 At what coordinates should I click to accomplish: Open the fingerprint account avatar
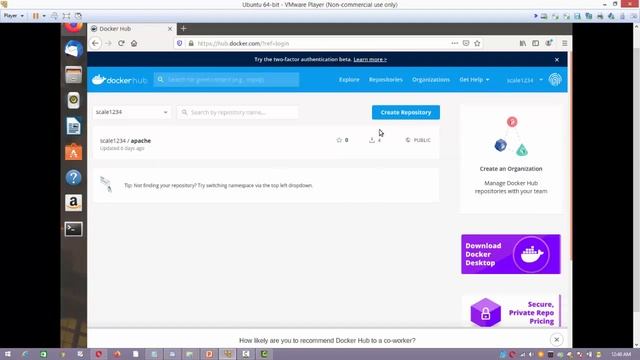555,80
